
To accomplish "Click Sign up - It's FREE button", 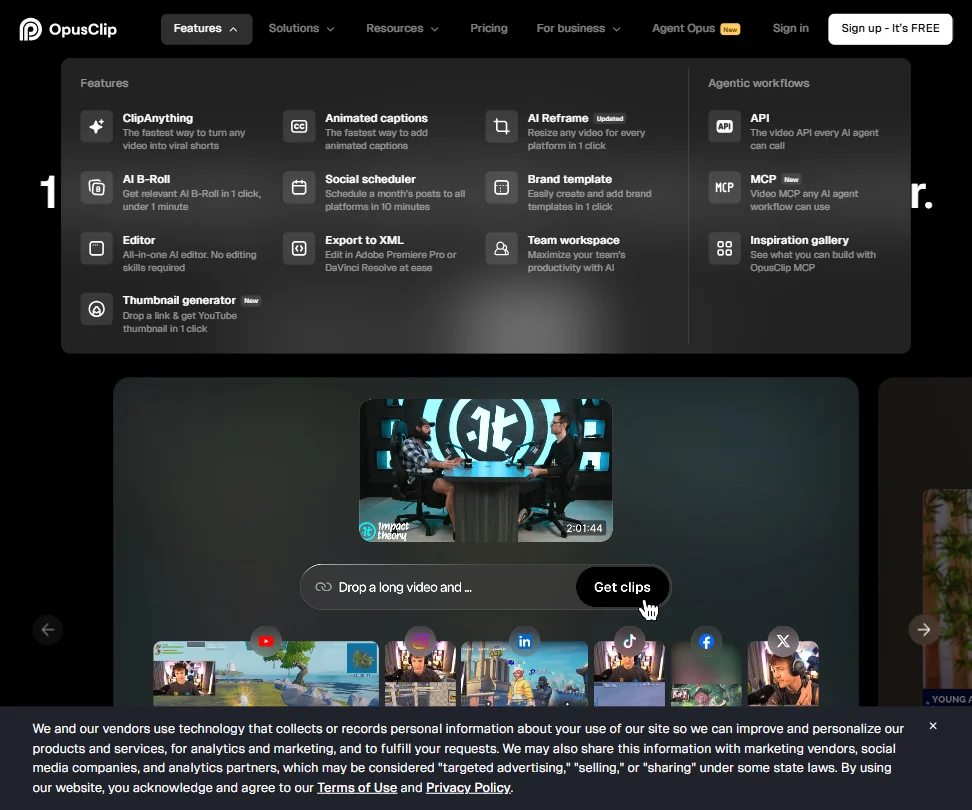I will (x=890, y=29).
